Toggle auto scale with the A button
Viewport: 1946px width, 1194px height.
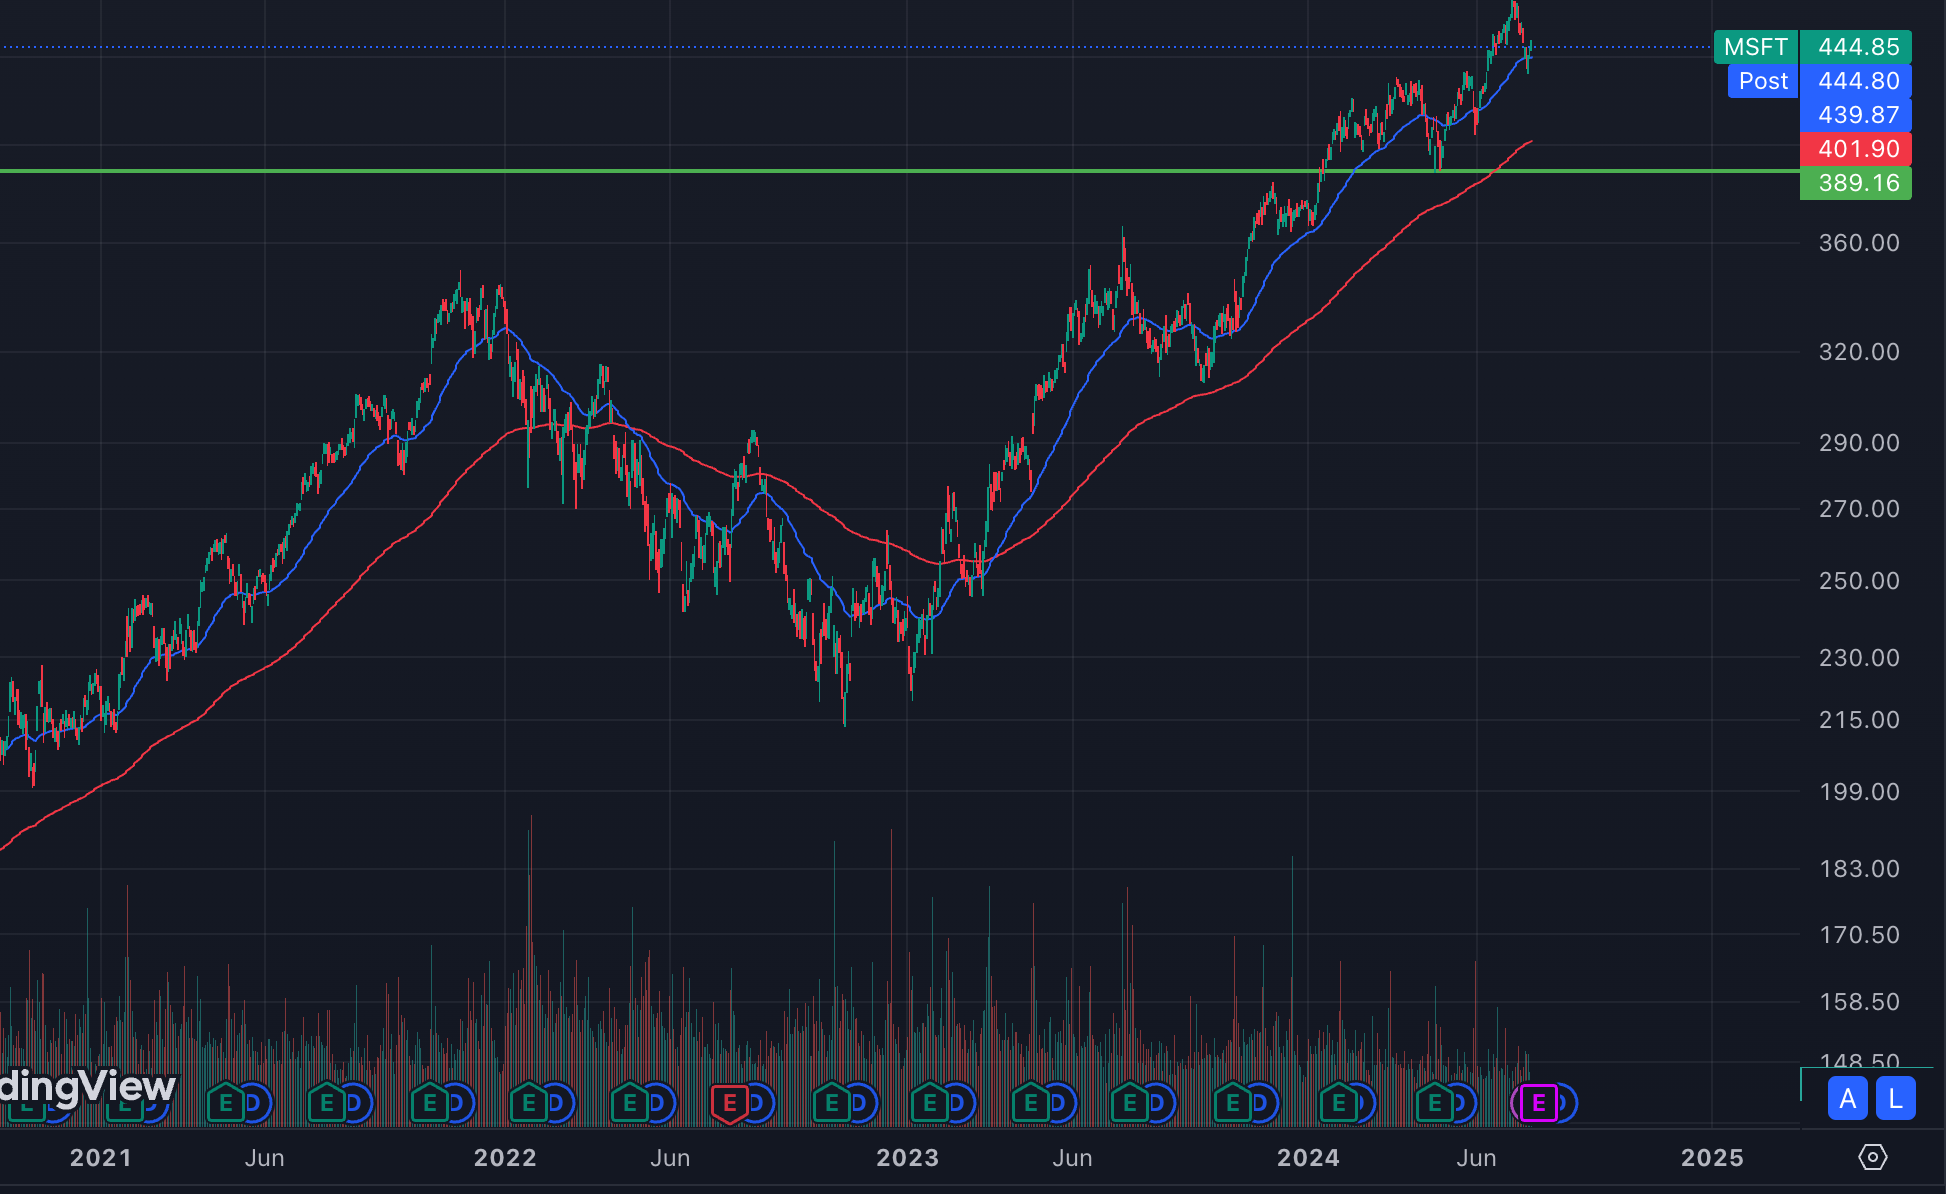(1847, 1099)
